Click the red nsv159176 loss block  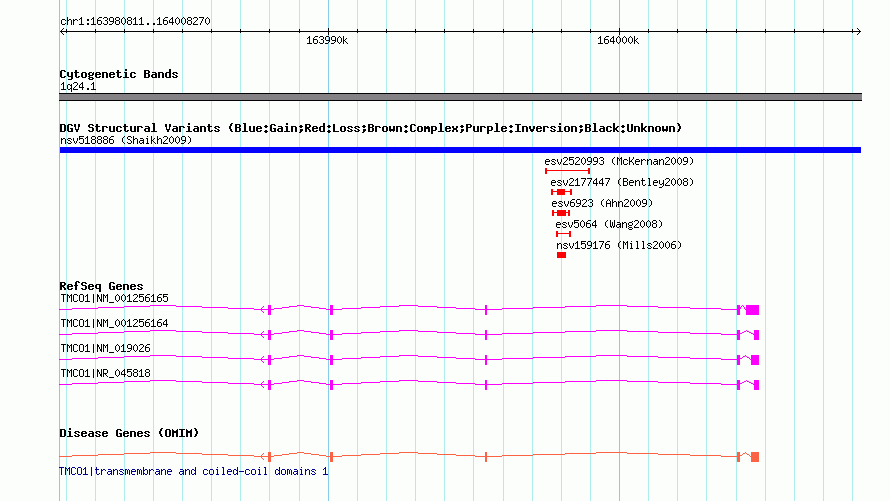[561, 255]
